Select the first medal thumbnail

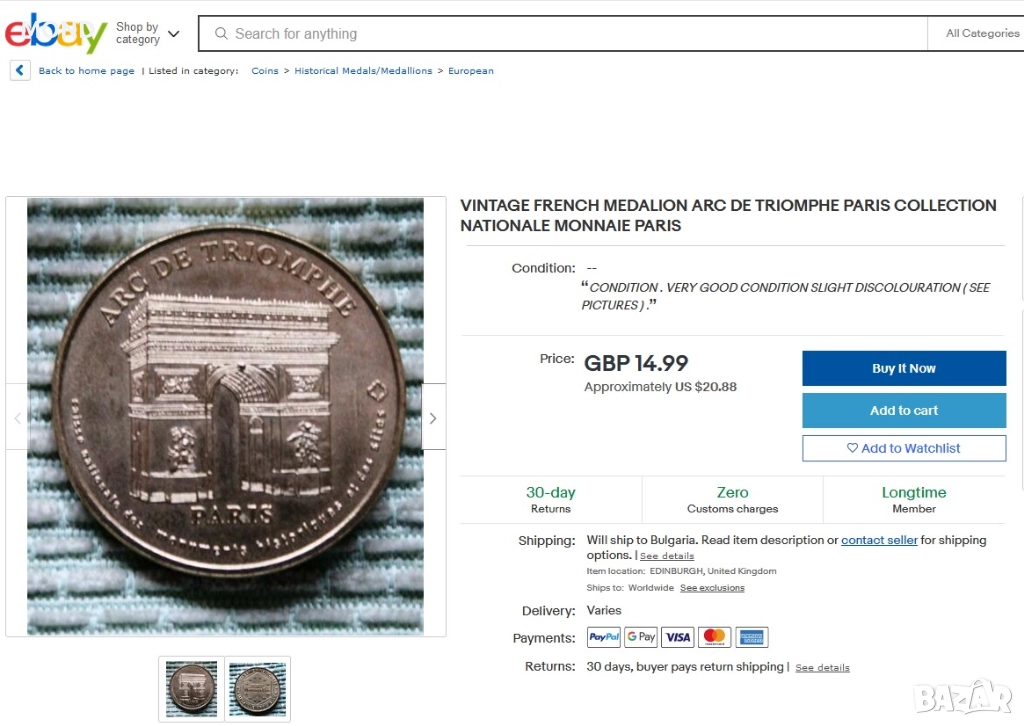191,689
